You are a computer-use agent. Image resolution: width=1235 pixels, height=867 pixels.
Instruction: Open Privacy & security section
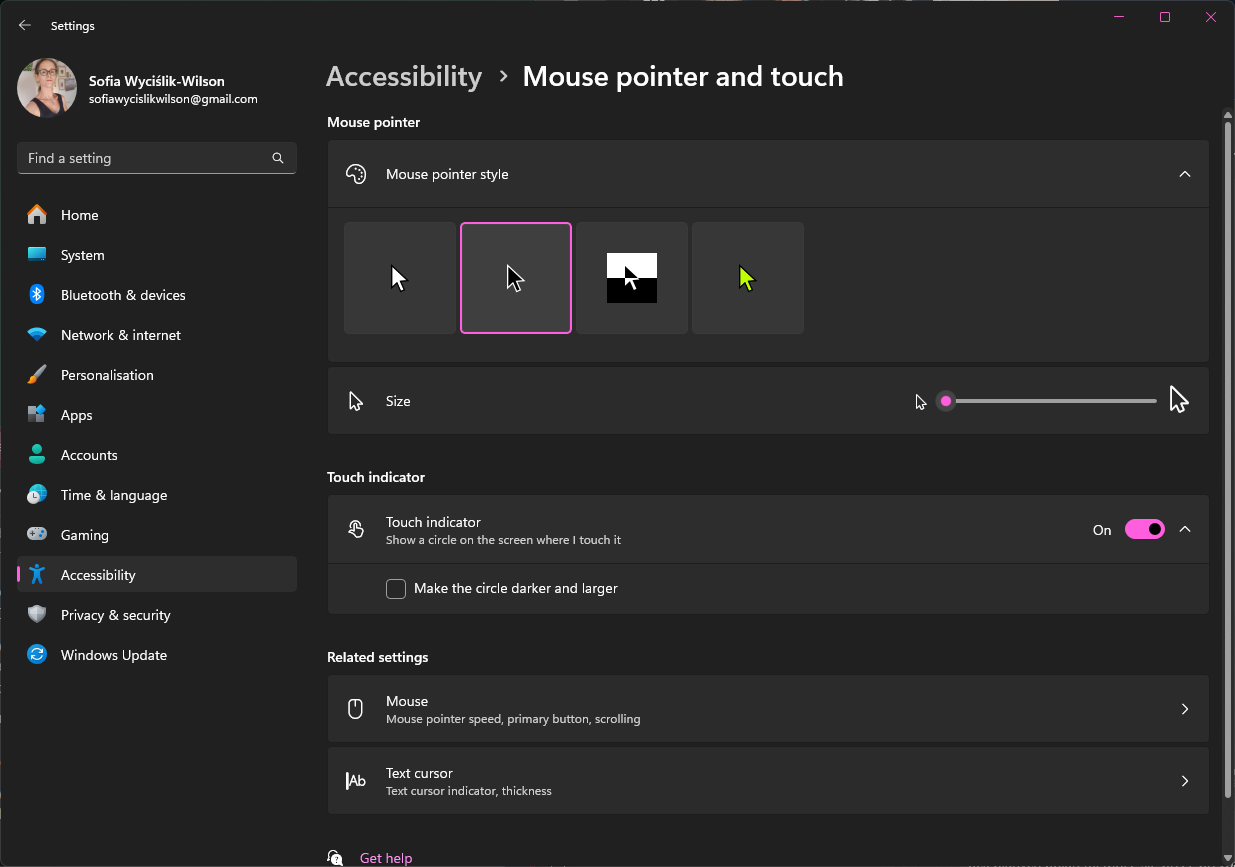coord(115,615)
